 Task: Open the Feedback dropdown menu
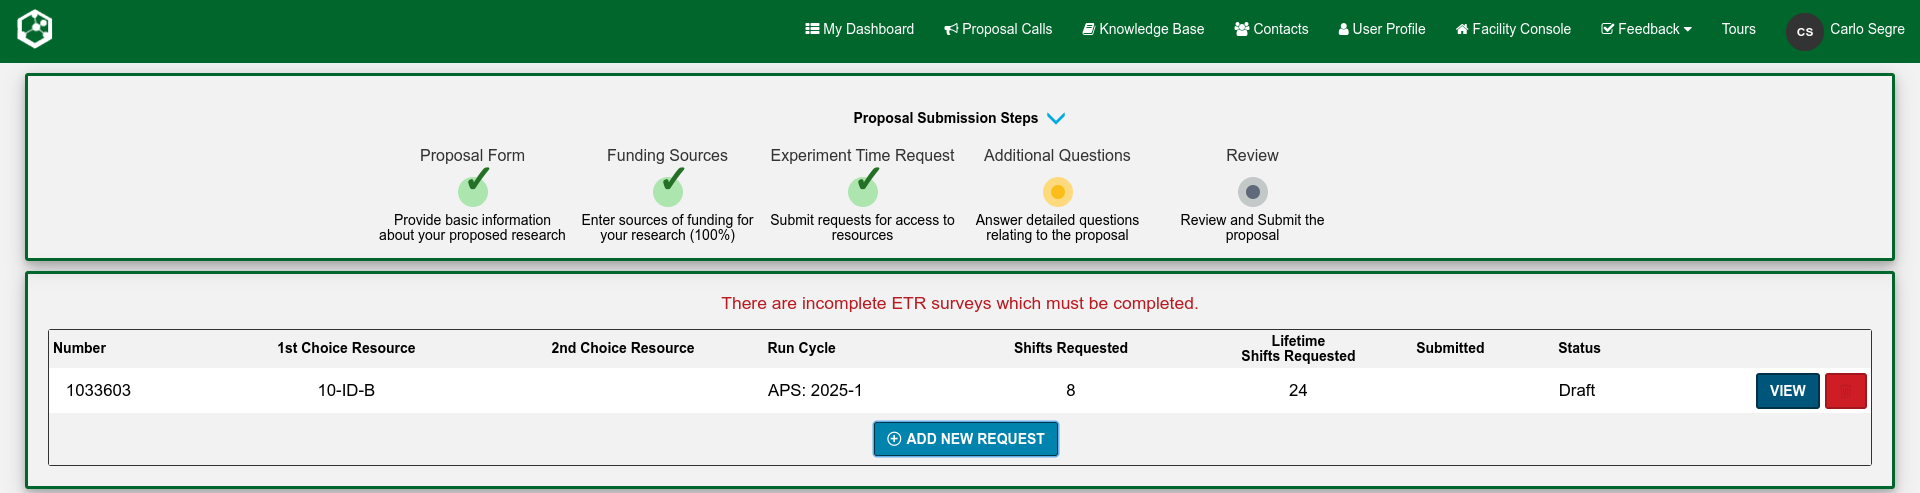pos(1646,29)
